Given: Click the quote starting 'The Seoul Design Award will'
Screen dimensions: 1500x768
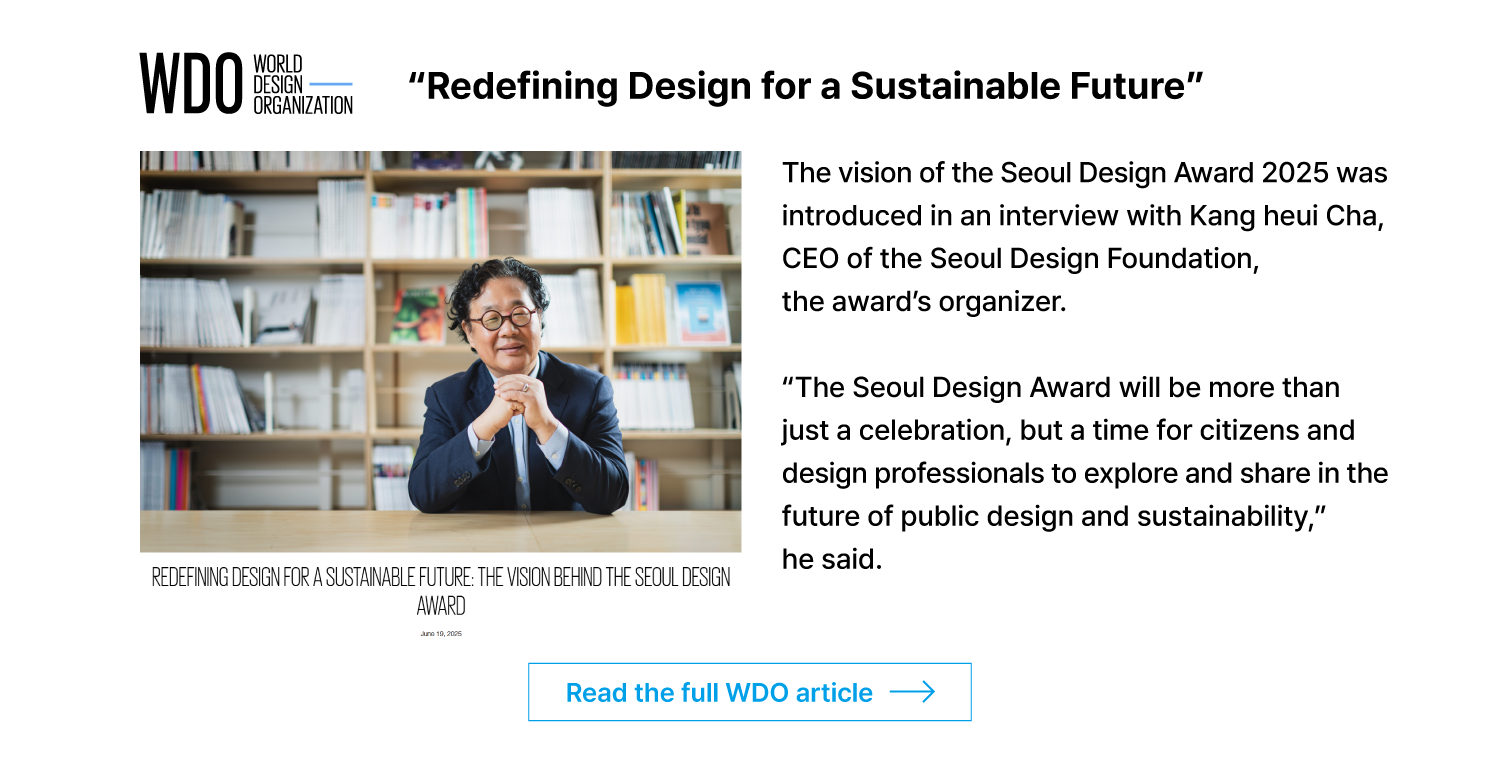Looking at the screenshot, I should 1084,452.
